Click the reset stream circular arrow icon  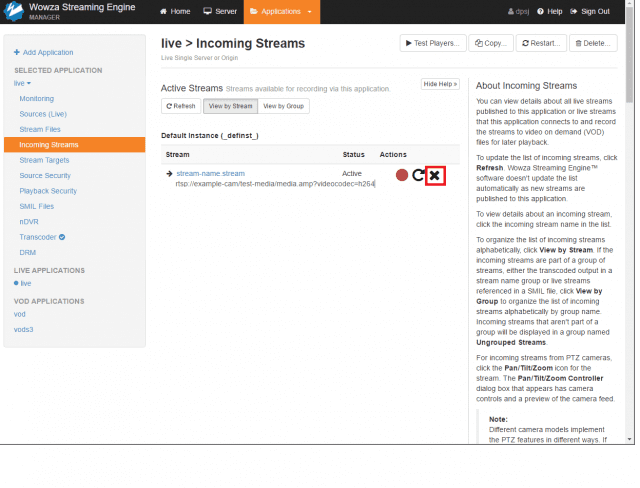click(418, 175)
